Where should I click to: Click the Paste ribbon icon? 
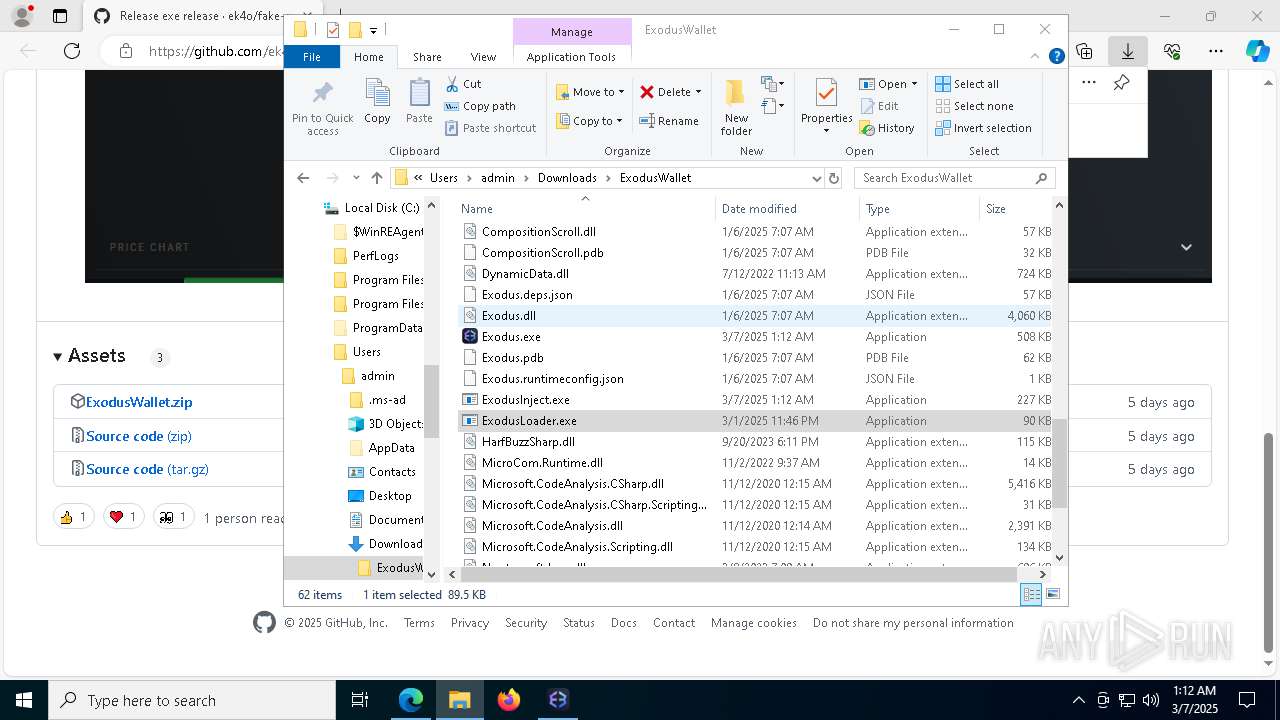(419, 102)
